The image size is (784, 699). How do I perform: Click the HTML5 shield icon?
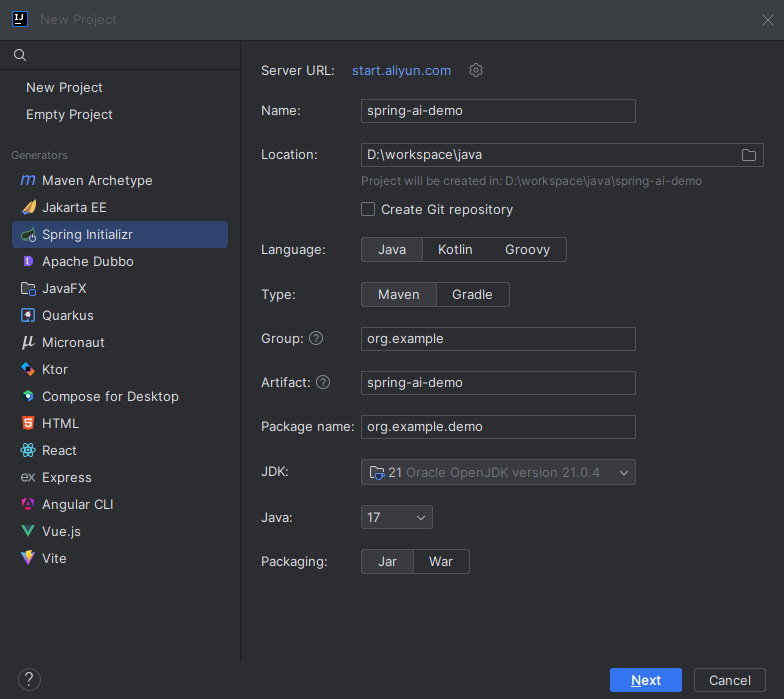click(28, 423)
